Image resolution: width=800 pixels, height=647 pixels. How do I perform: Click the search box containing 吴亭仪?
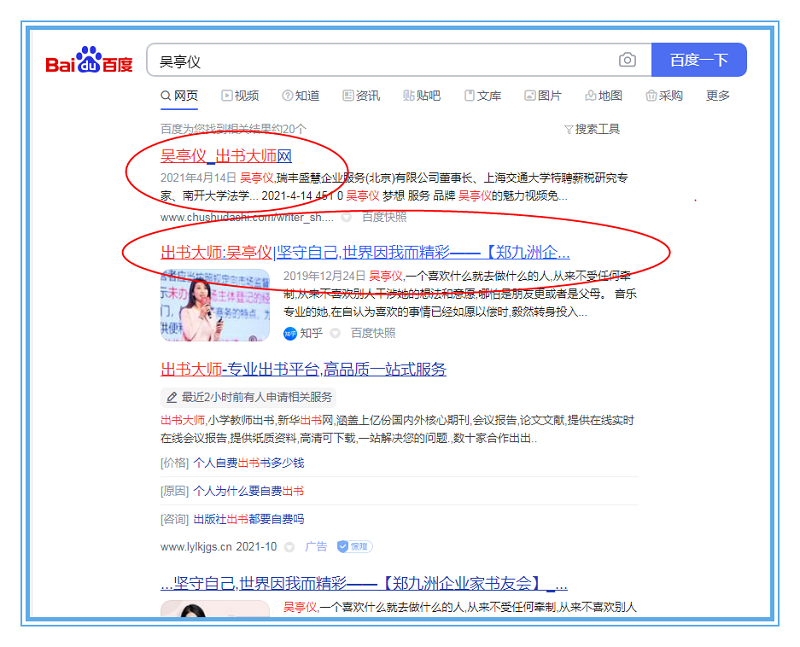tap(380, 61)
